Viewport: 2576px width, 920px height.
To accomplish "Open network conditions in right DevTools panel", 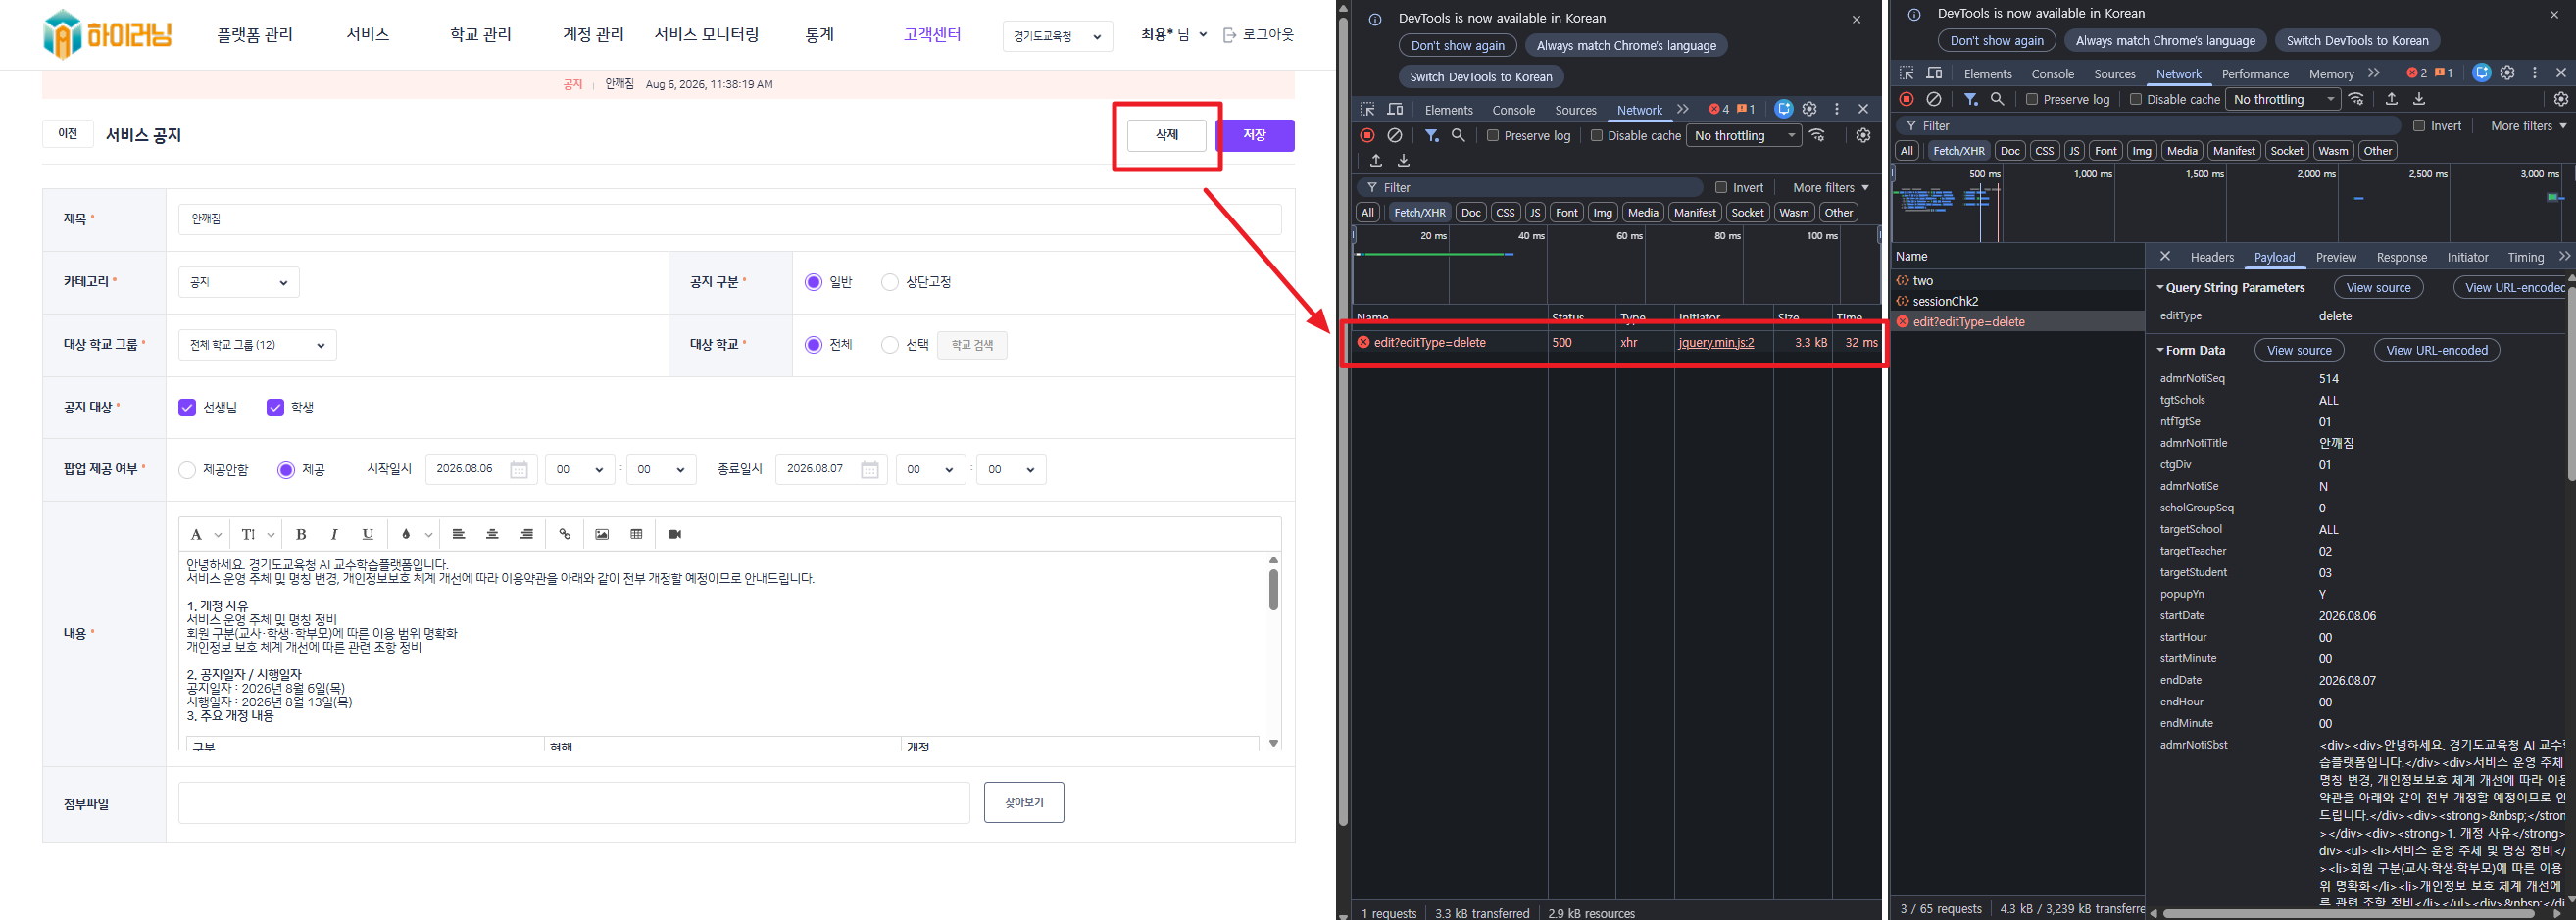I will click(2357, 98).
